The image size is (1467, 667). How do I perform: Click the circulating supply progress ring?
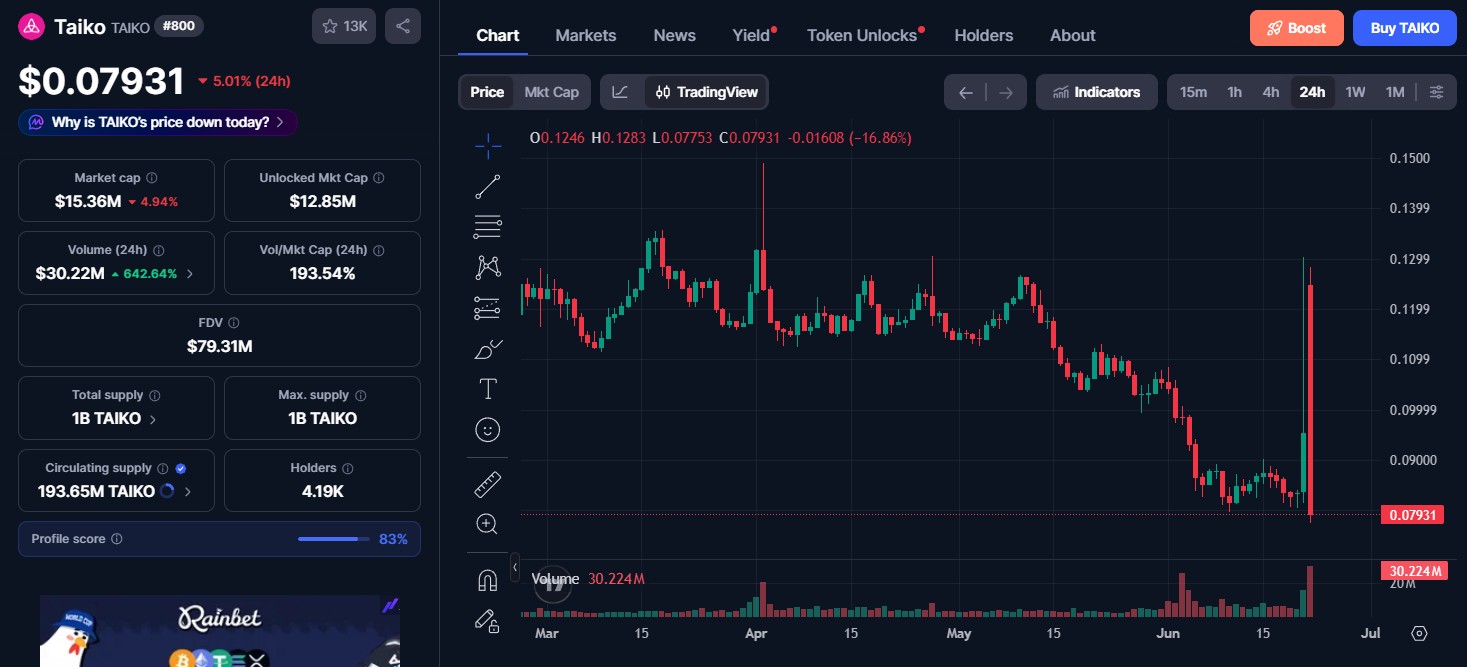167,491
